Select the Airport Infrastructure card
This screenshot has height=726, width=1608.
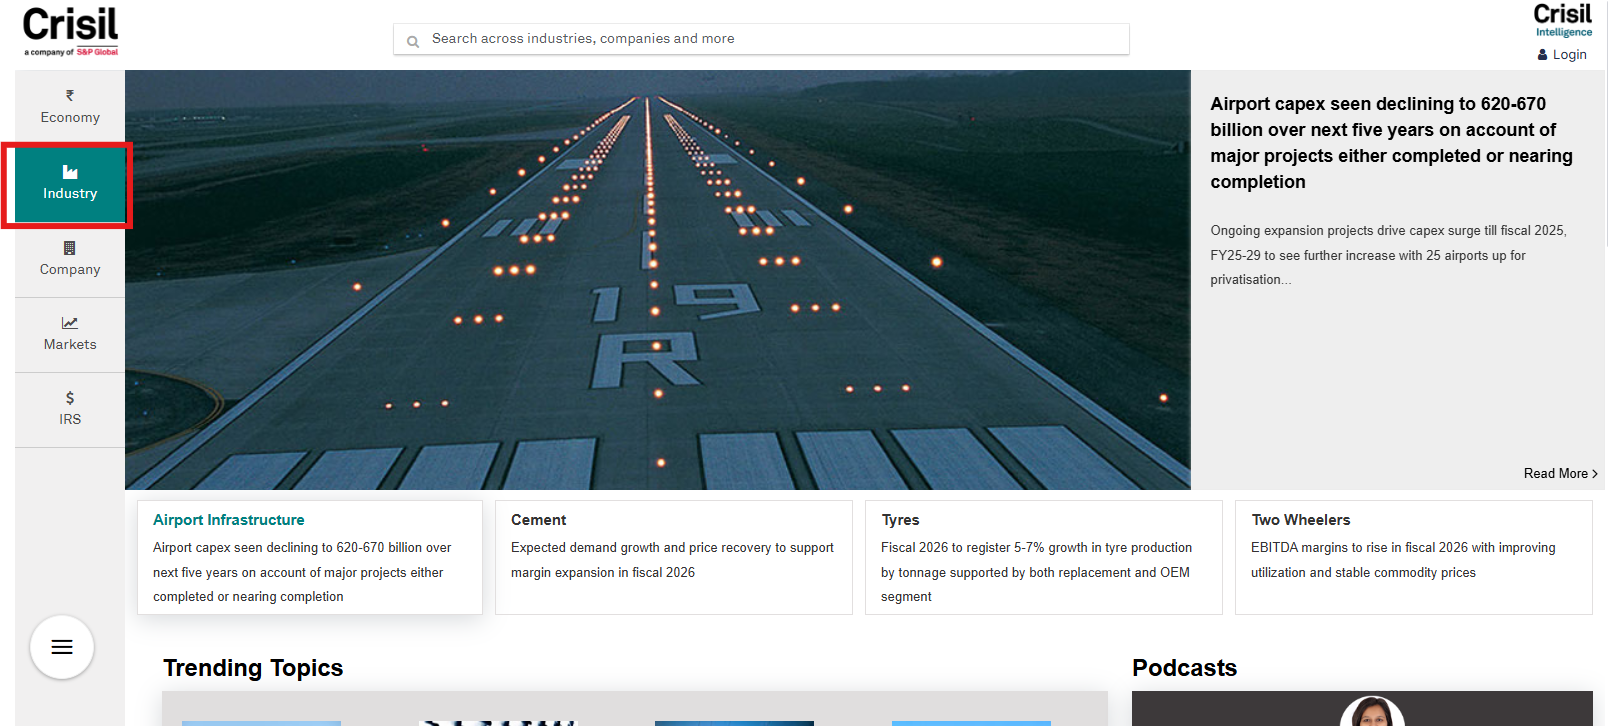click(x=310, y=557)
